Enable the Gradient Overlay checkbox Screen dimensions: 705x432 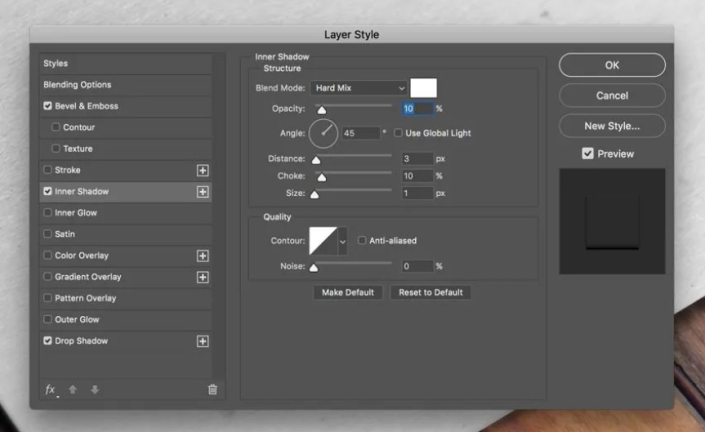pyautogui.click(x=48, y=276)
